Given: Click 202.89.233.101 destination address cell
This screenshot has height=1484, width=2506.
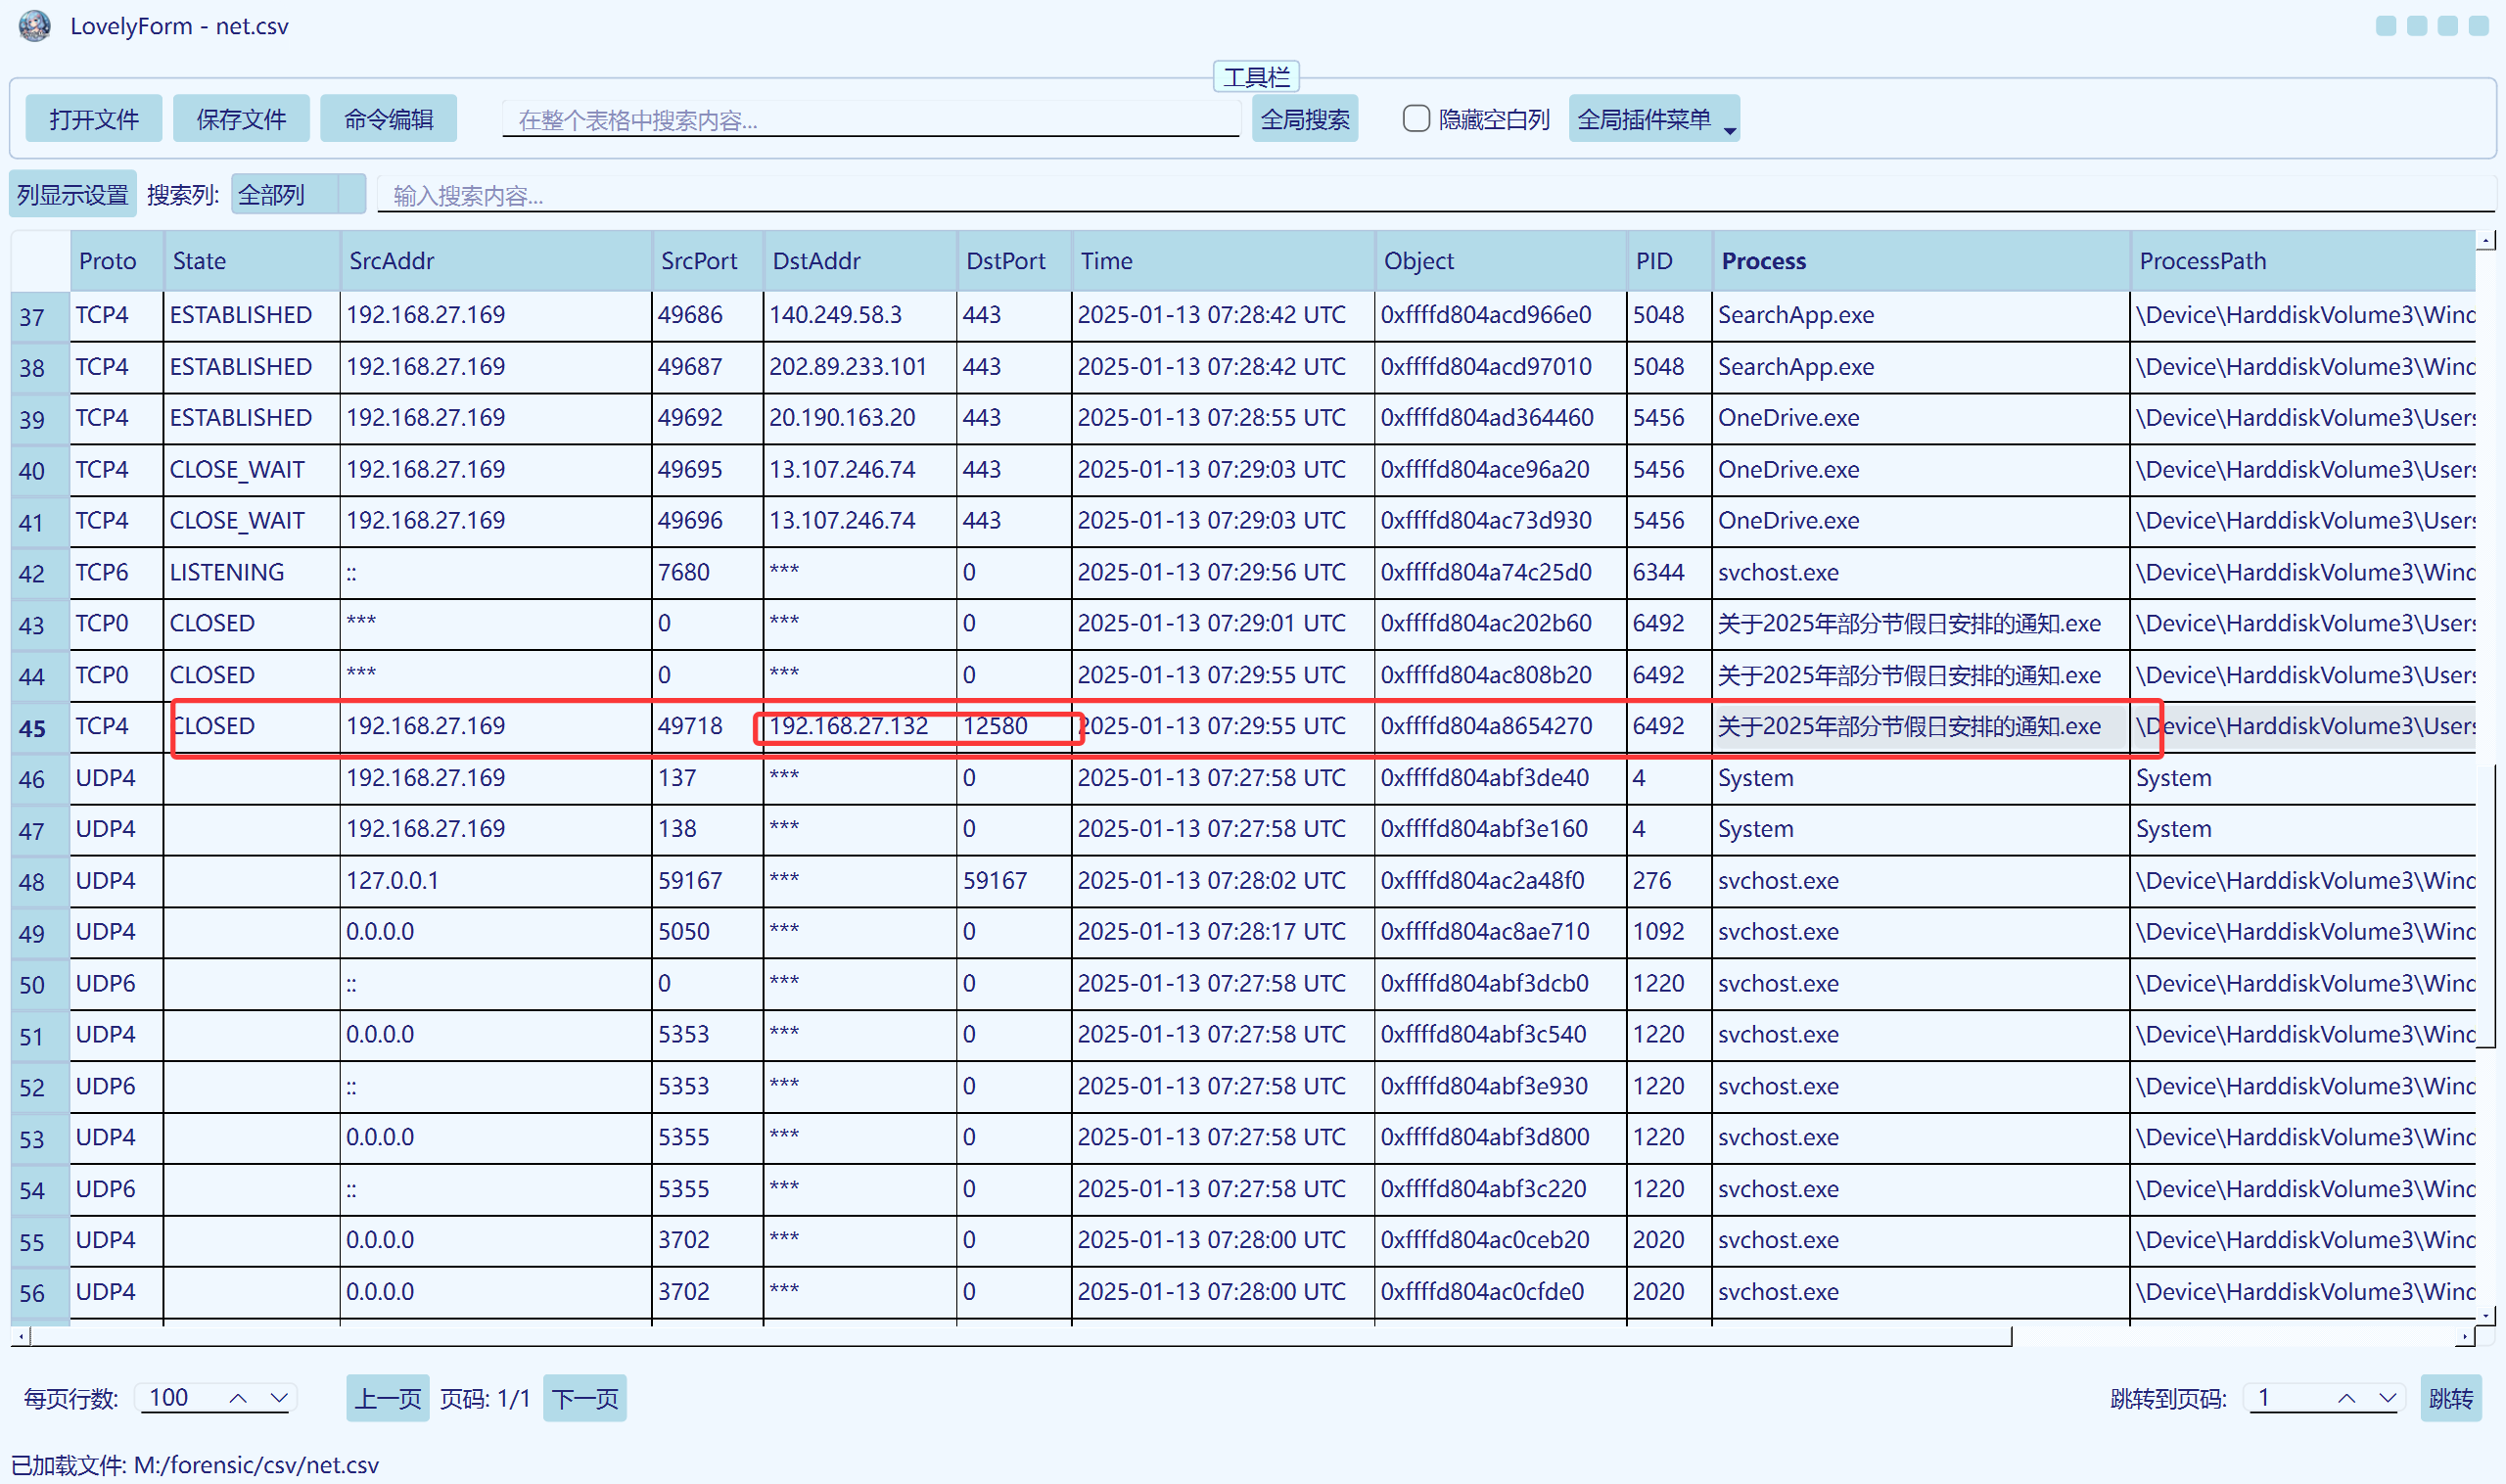Looking at the screenshot, I should tap(860, 367).
